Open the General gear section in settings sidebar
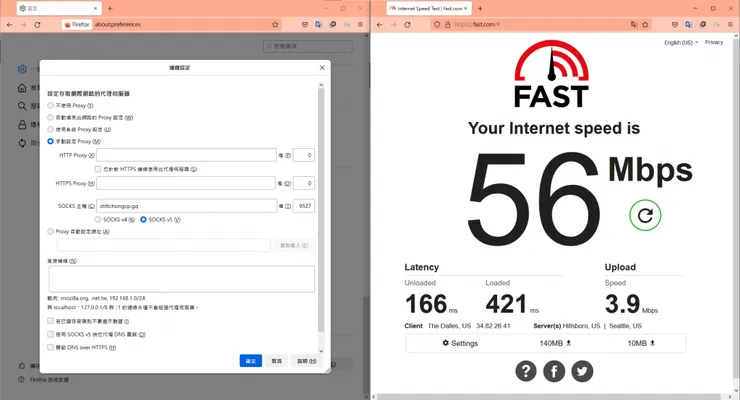 (x=22, y=69)
